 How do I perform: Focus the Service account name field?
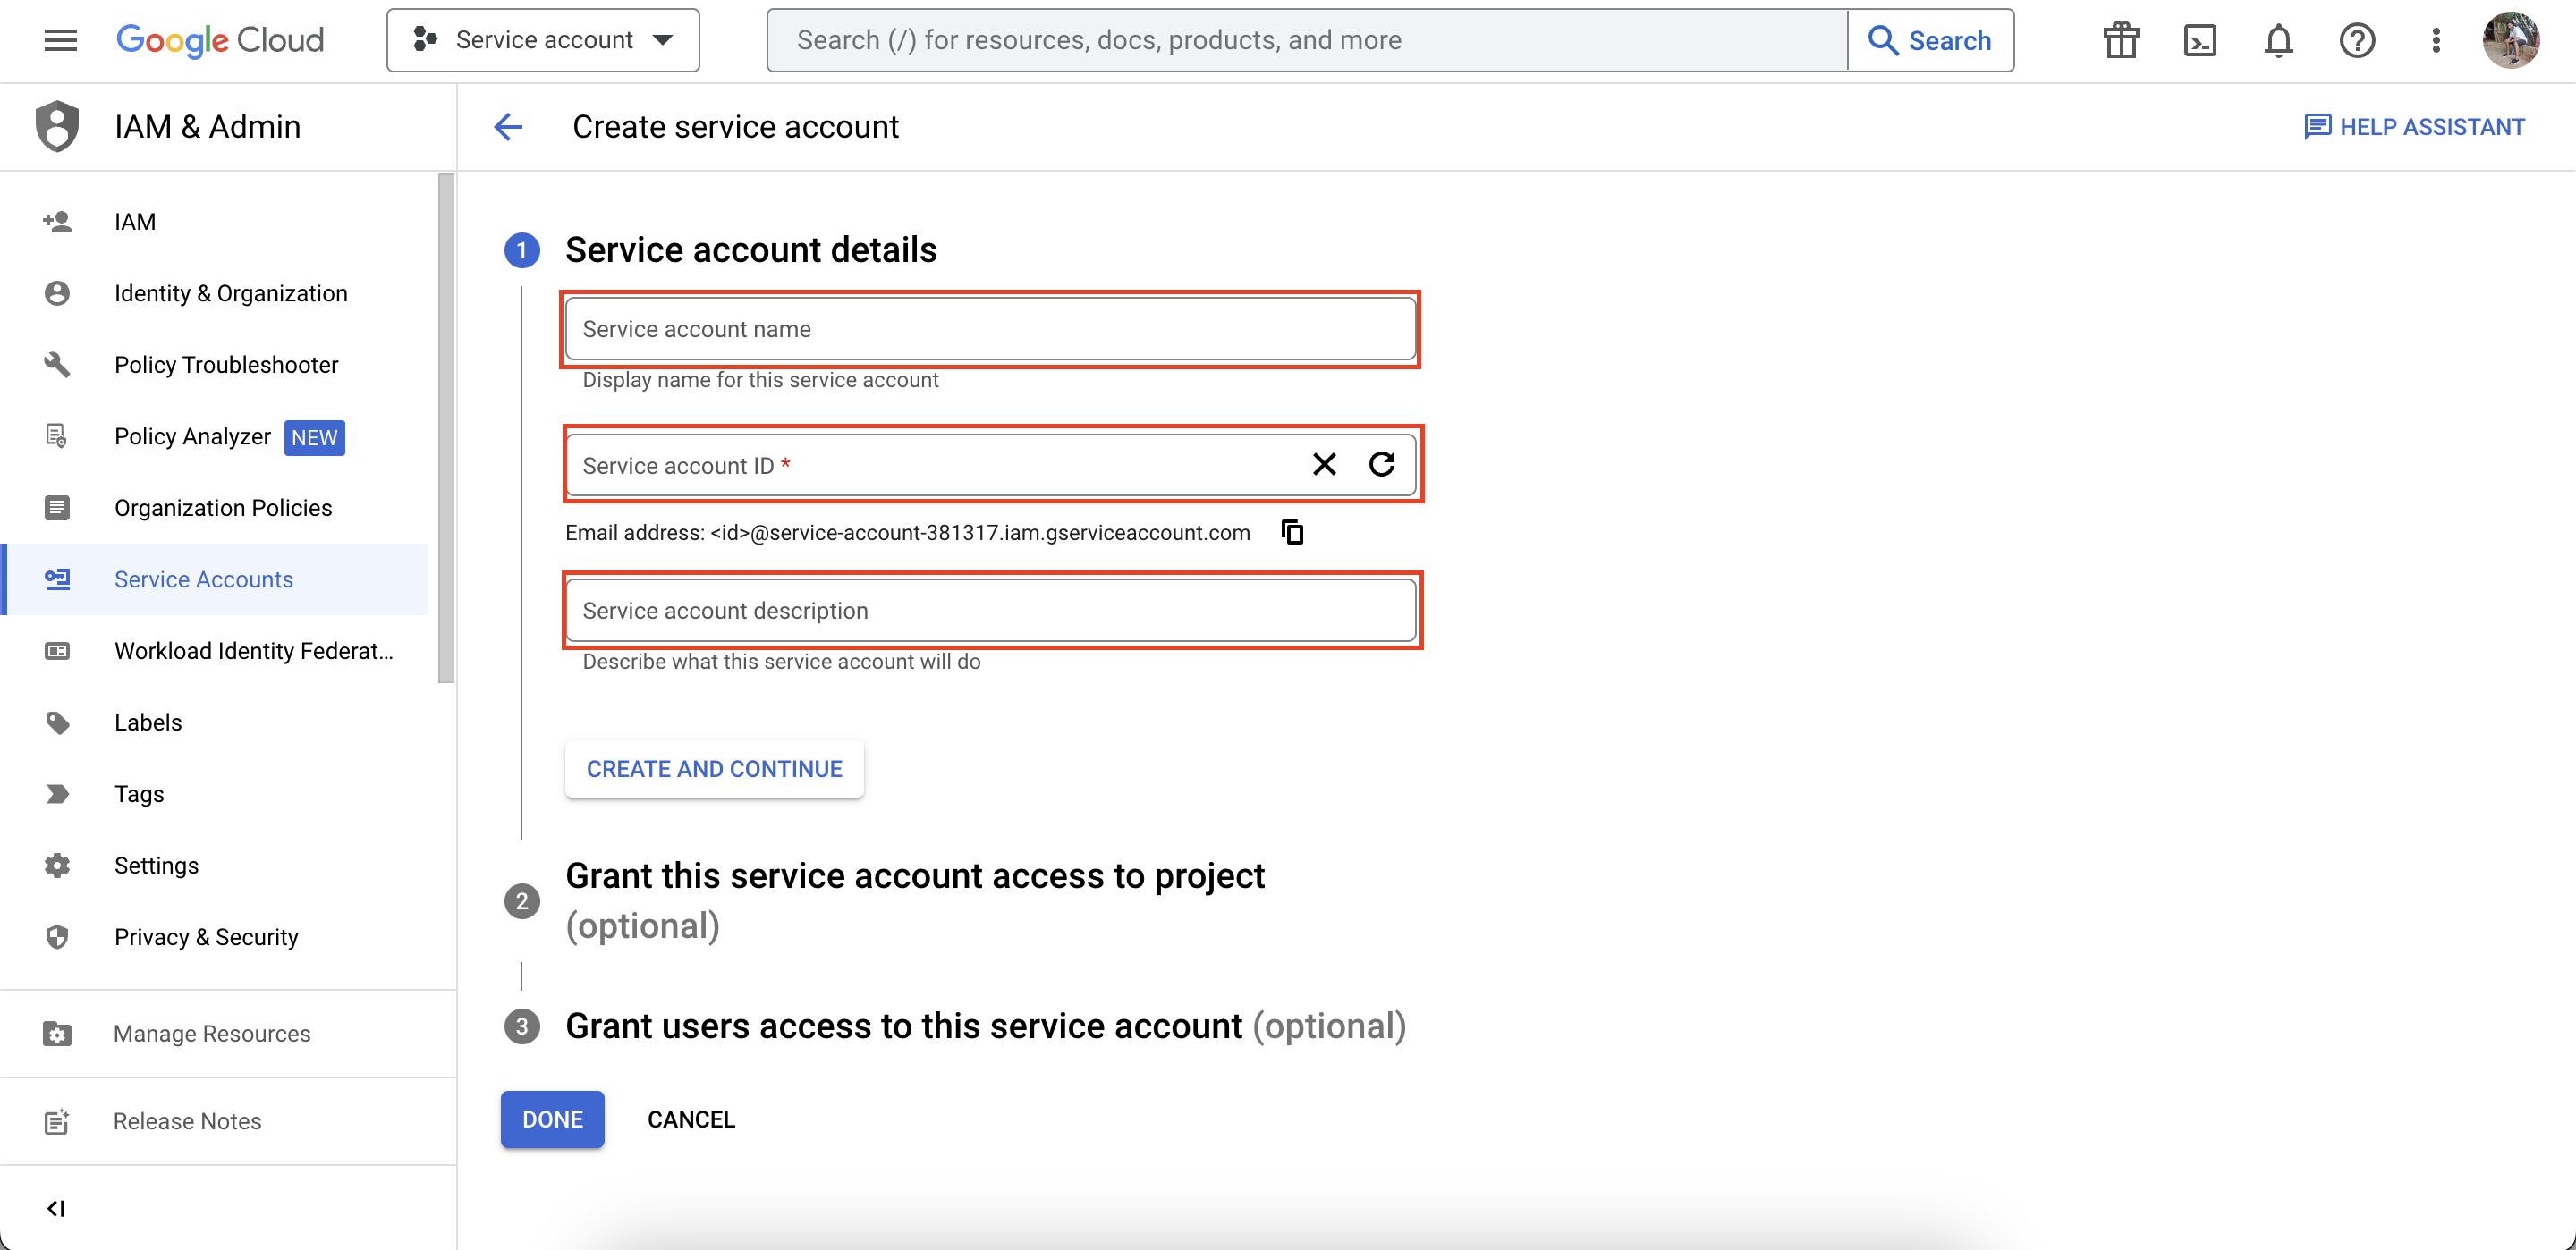click(x=990, y=329)
